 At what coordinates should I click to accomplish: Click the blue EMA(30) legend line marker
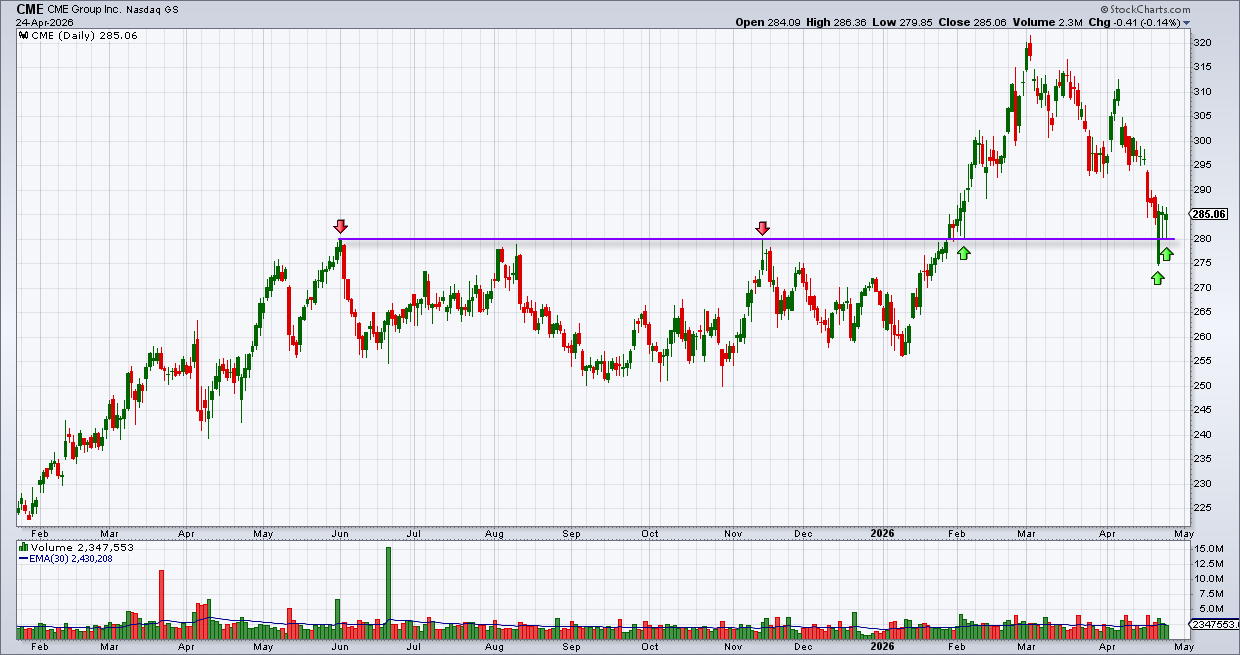(22, 559)
